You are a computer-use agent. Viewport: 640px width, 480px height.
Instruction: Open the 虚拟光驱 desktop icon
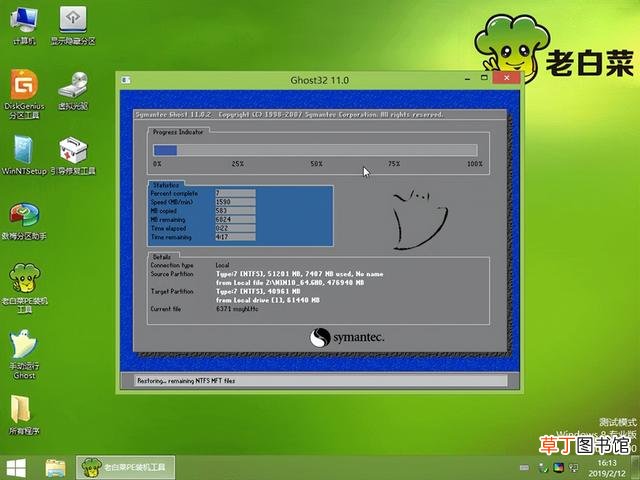pos(73,91)
